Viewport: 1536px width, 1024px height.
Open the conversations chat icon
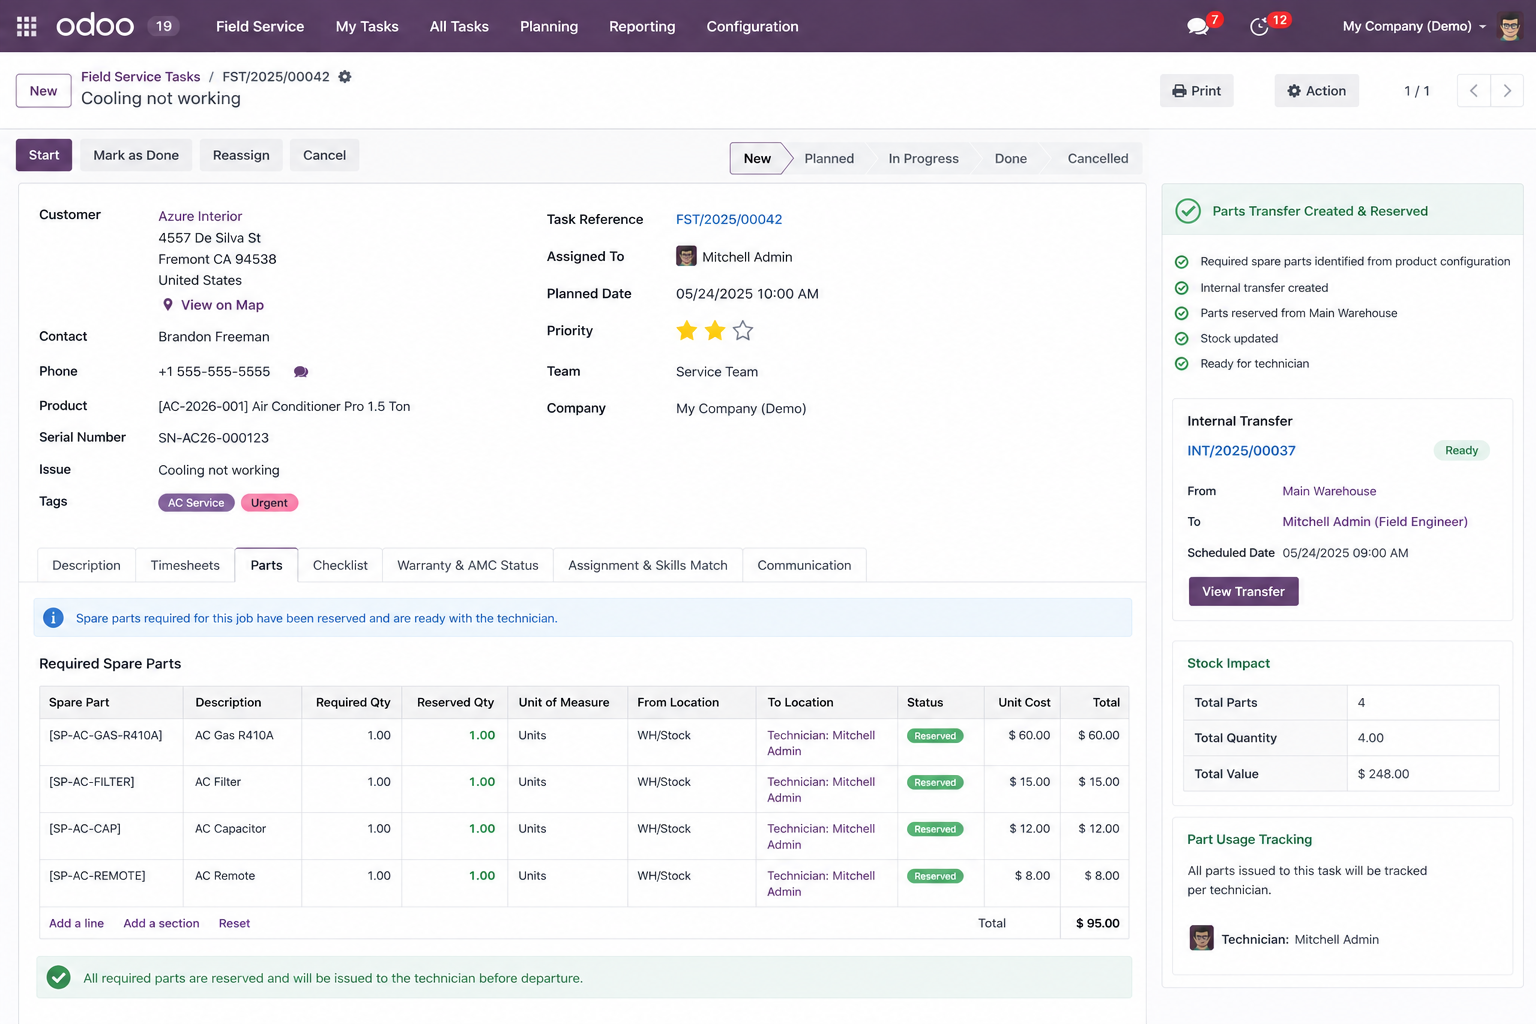tap(1197, 26)
